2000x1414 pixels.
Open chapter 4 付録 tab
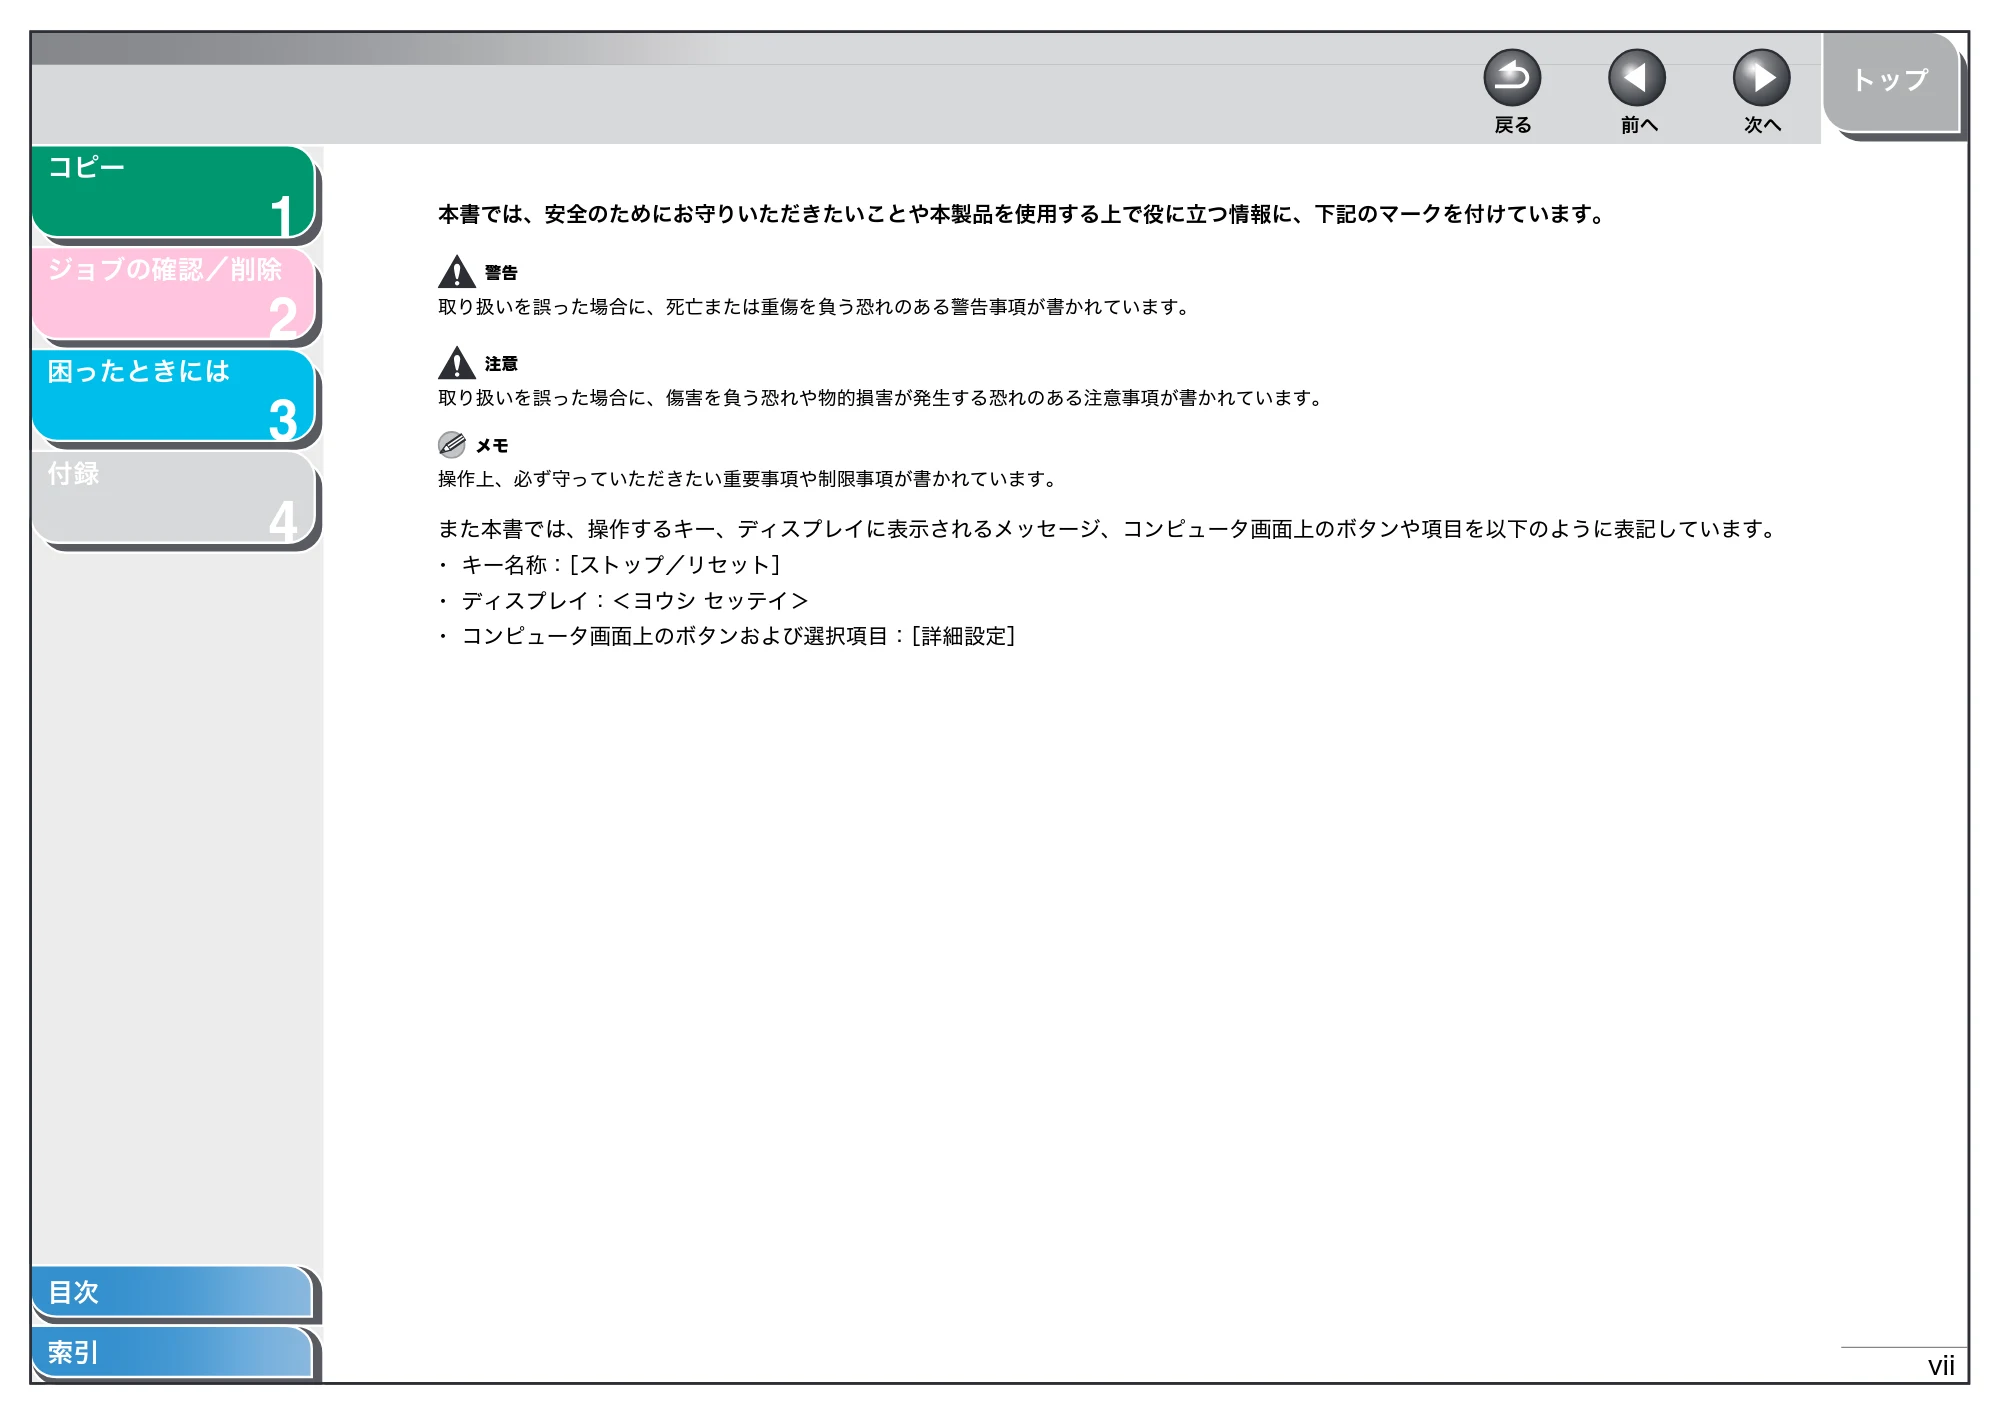click(174, 498)
